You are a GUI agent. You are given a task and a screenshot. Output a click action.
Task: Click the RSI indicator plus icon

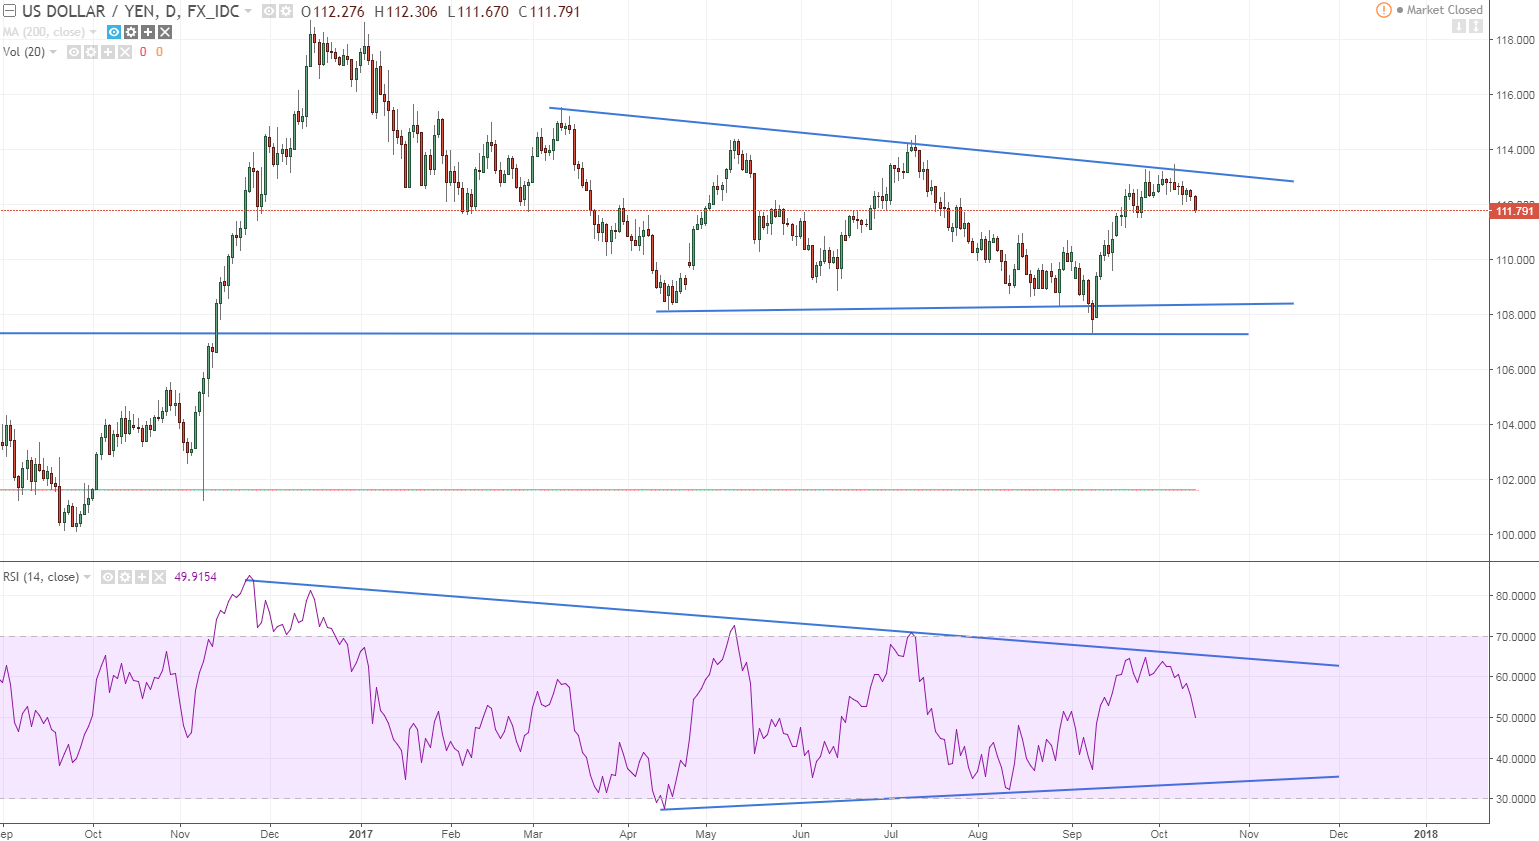coord(142,577)
